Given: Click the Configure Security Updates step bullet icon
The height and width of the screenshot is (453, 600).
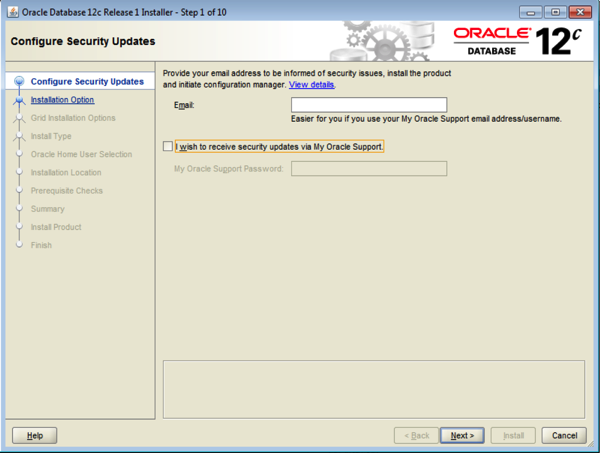Looking at the screenshot, I should pyautogui.click(x=19, y=81).
